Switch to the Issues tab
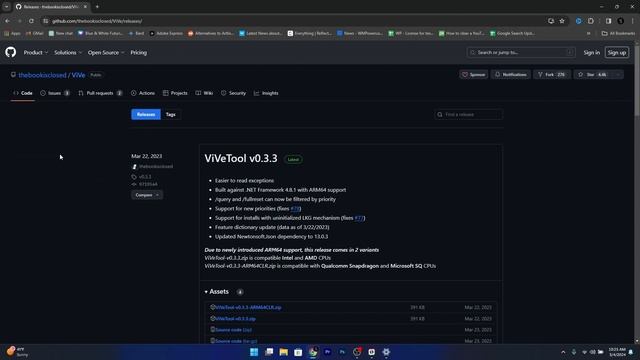The image size is (640, 360). coord(55,93)
